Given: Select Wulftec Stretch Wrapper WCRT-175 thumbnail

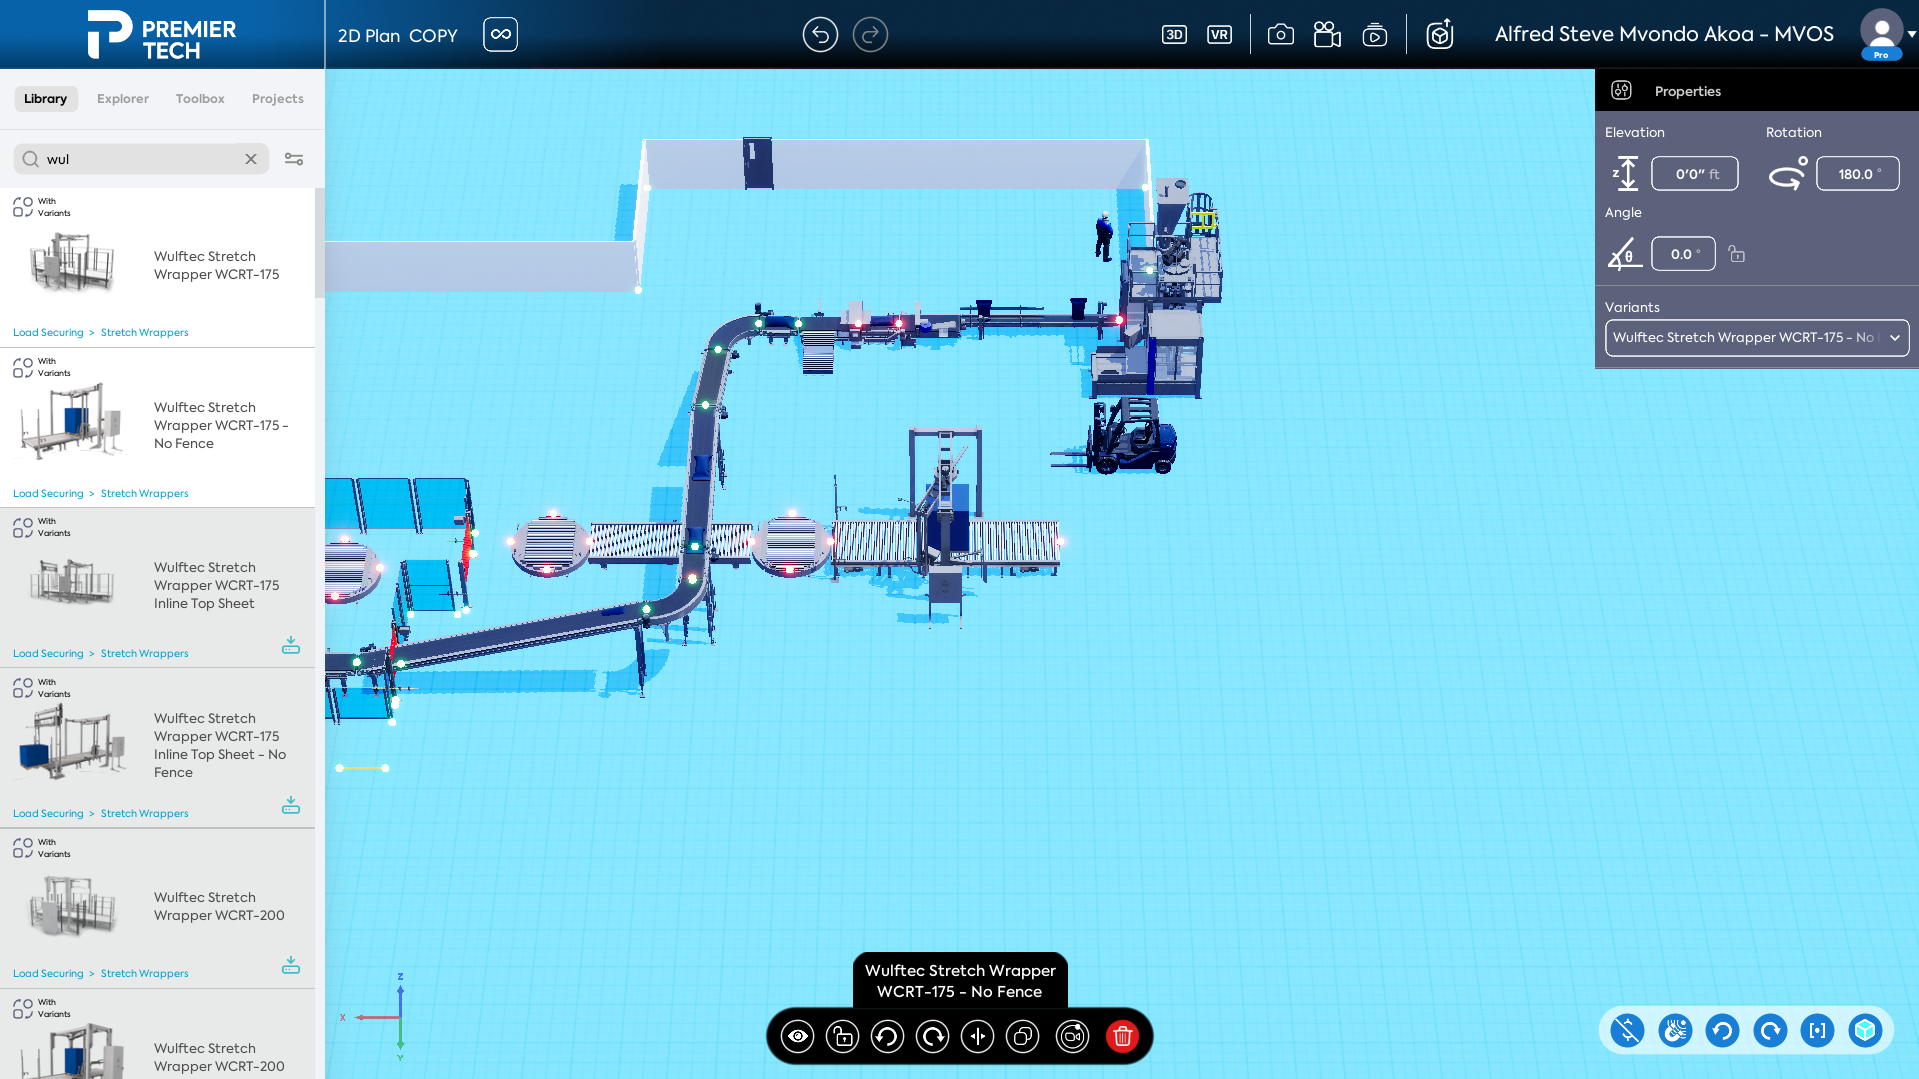Looking at the screenshot, I should [72, 262].
